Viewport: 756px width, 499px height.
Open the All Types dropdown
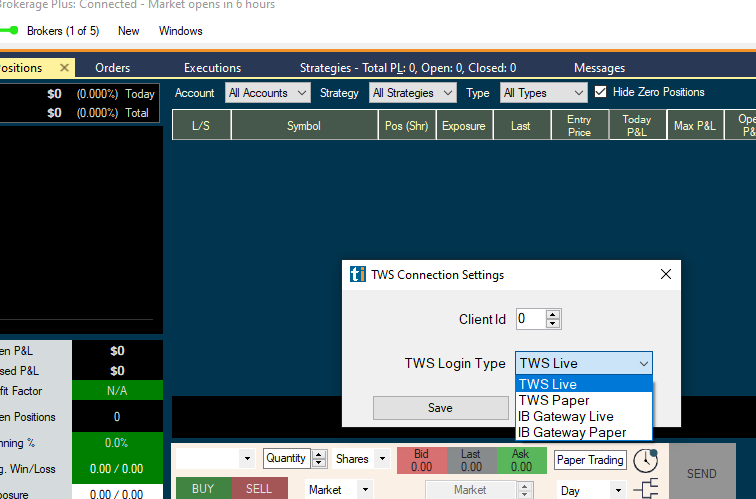click(x=544, y=93)
